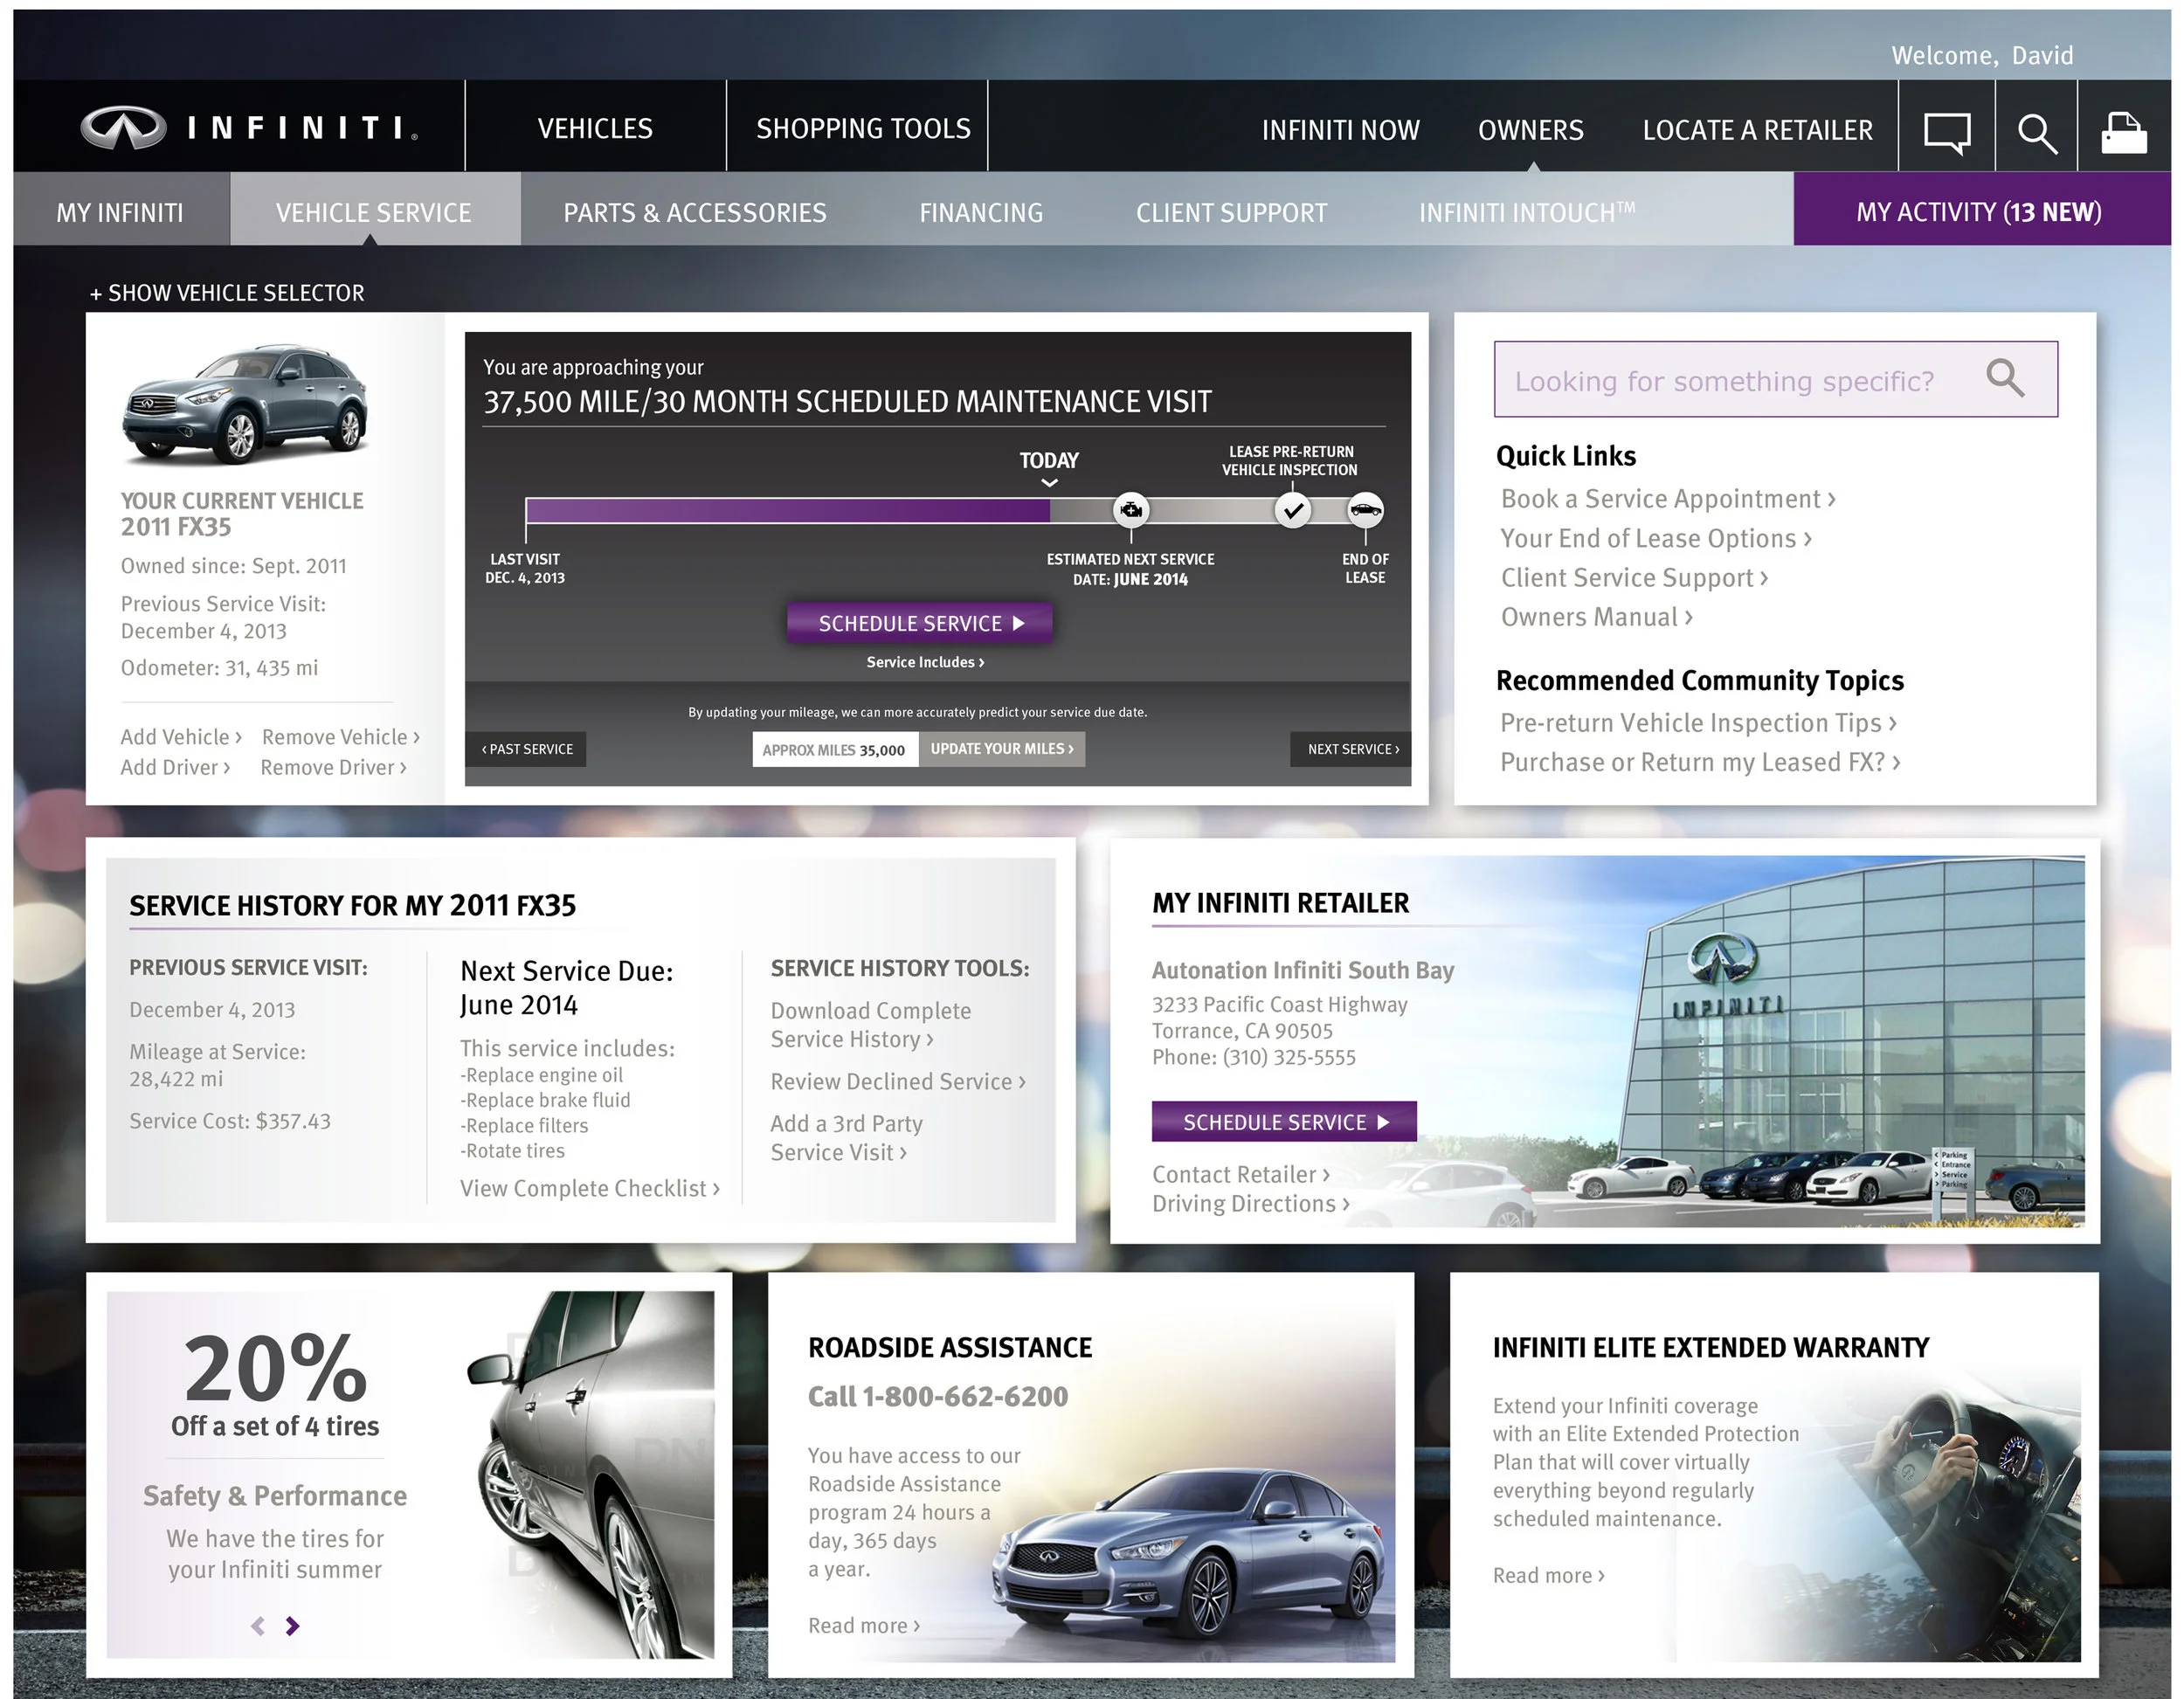Click the chat bubble icon in header
This screenshot has width=2184, height=1699.
tap(1946, 131)
